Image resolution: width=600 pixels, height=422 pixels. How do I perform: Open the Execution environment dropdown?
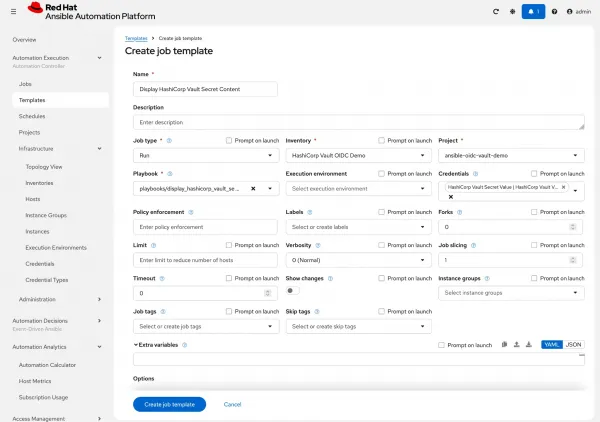tap(359, 189)
